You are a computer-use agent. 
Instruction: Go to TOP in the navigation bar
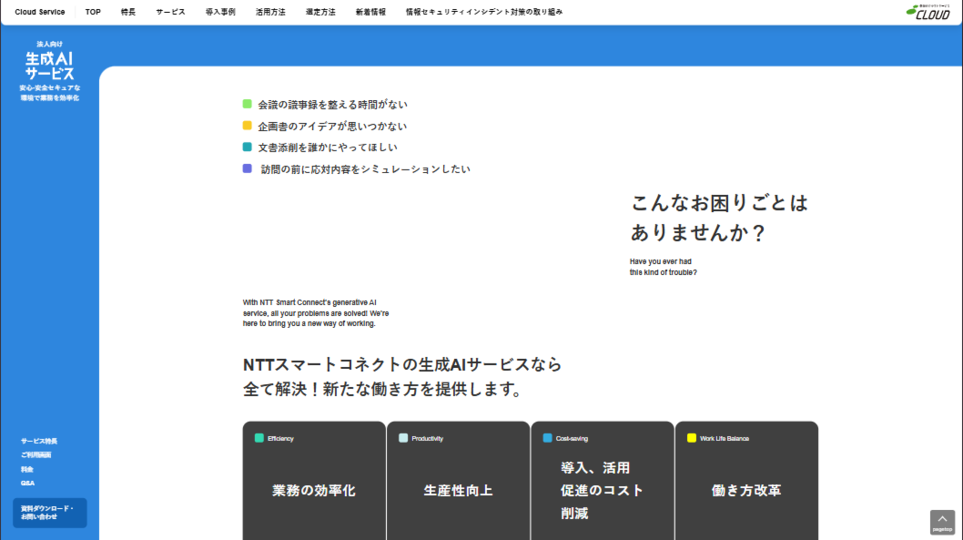pos(93,12)
